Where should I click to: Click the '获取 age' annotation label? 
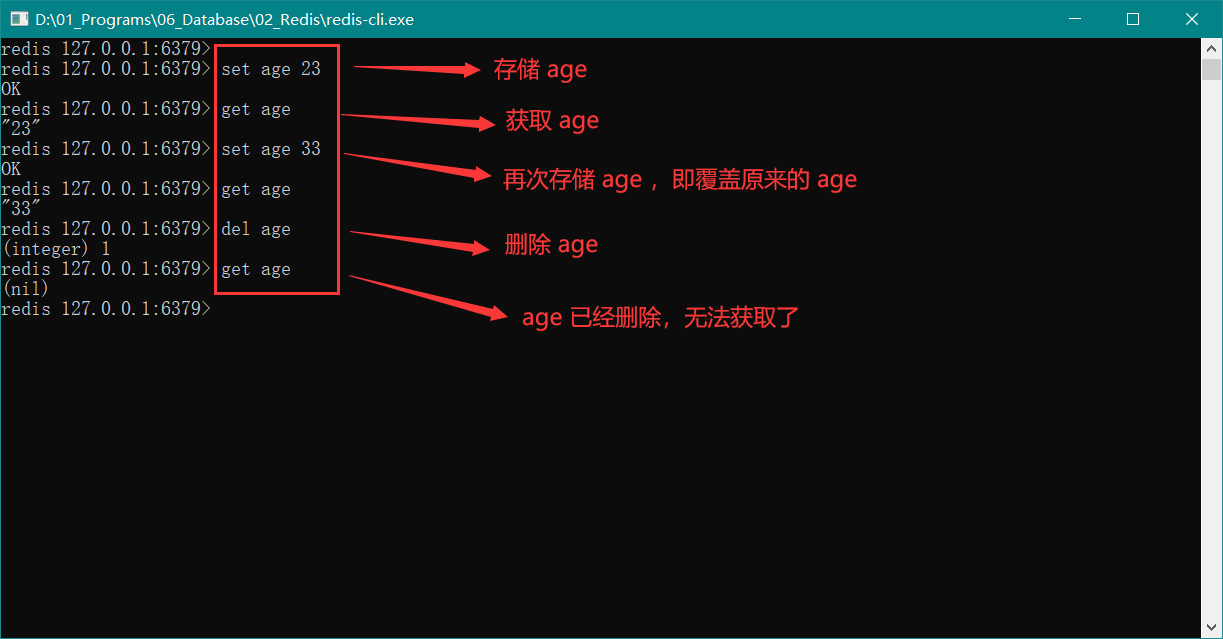[x=552, y=121]
